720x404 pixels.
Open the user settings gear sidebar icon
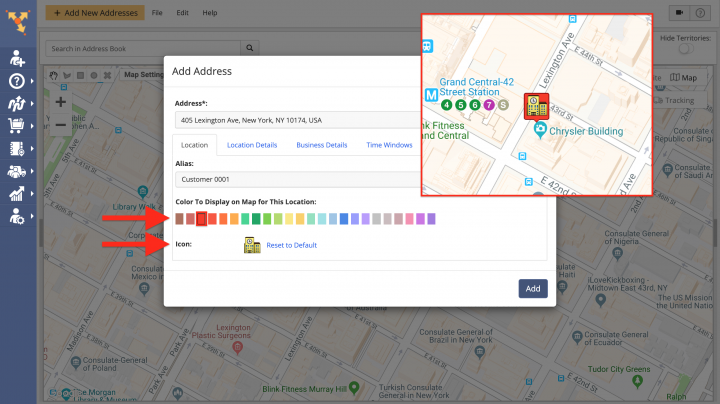point(17,216)
